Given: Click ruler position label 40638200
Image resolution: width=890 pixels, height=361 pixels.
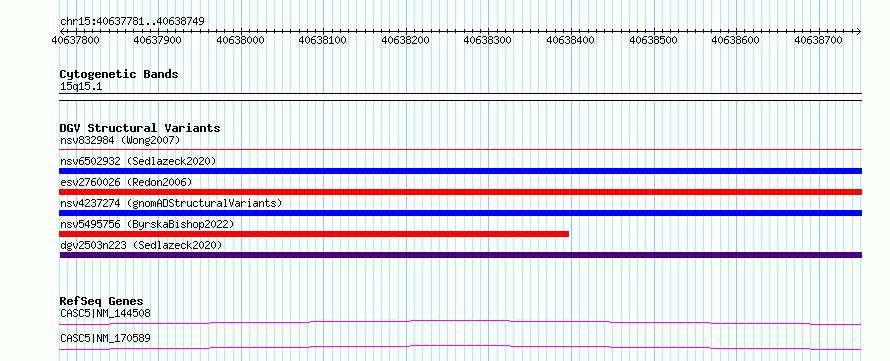Looking at the screenshot, I should point(406,40).
